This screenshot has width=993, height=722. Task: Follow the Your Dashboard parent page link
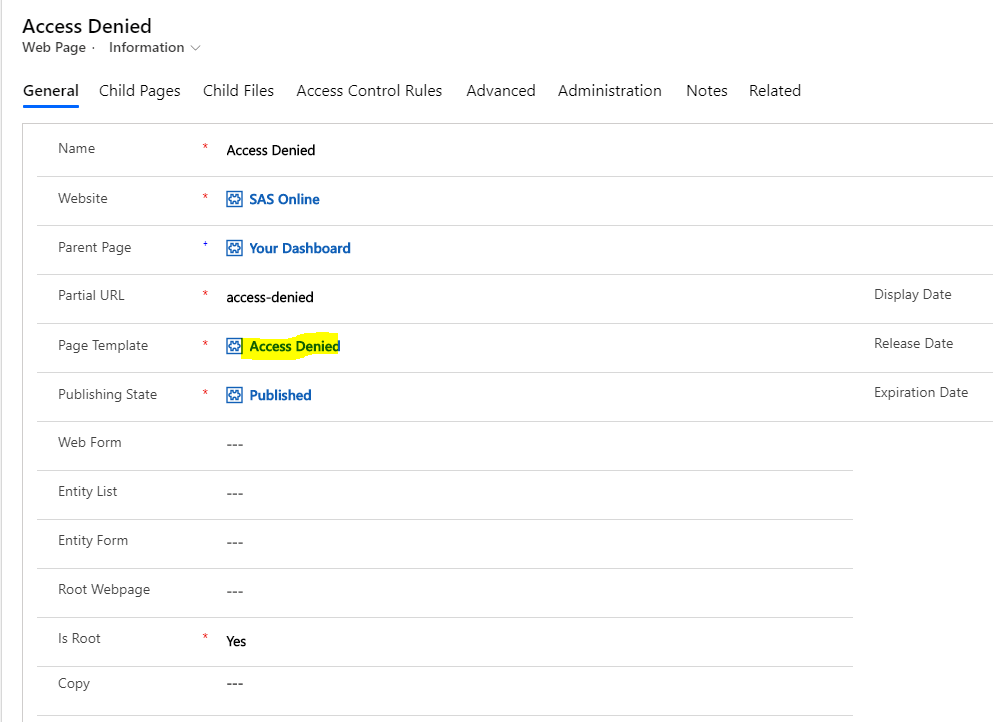tap(300, 248)
